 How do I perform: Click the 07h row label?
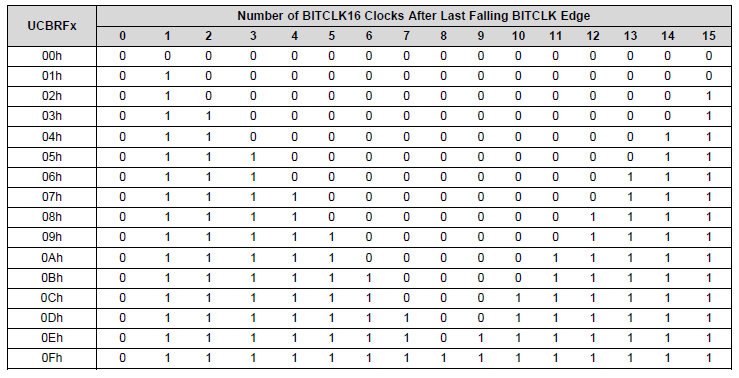pos(52,197)
